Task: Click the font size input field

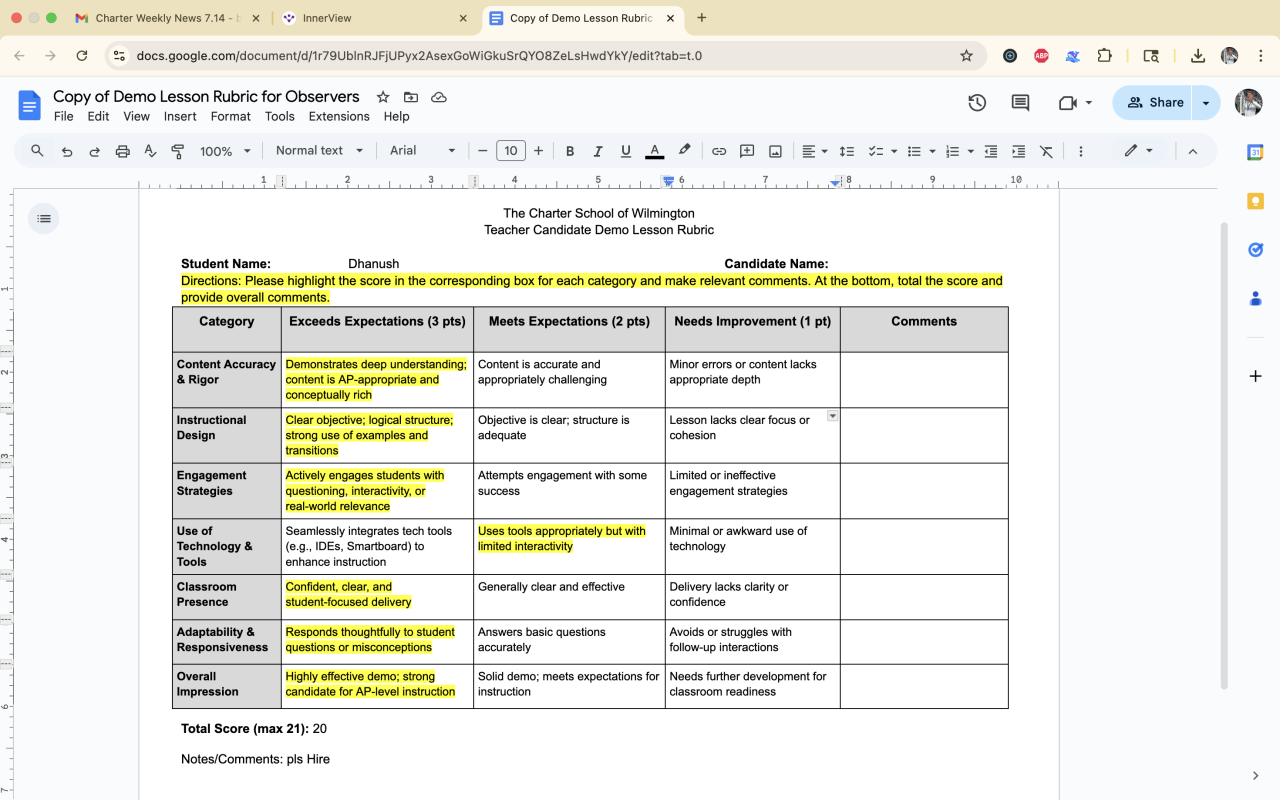Action: [x=510, y=151]
